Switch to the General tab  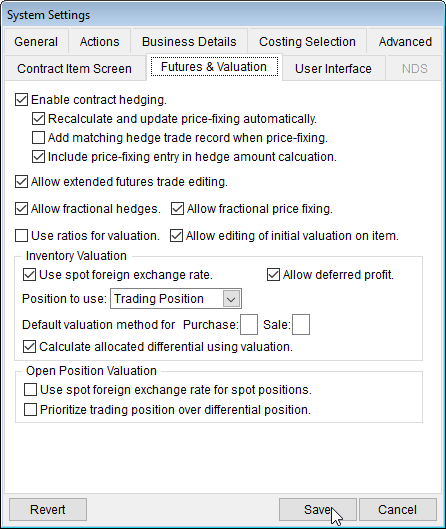coord(36,41)
